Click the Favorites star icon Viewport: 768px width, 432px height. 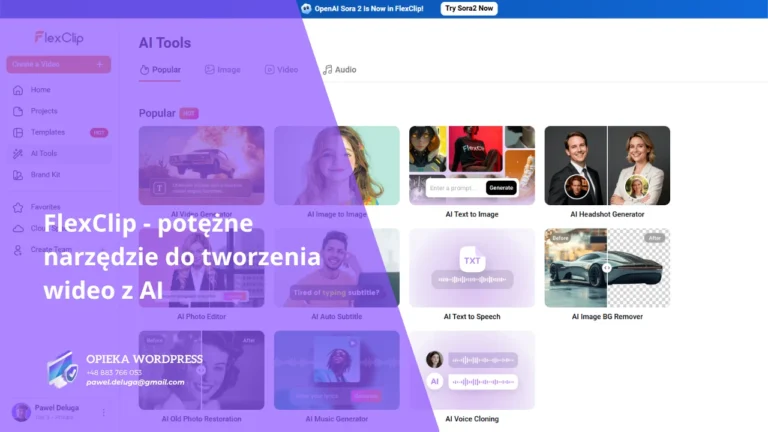18,207
